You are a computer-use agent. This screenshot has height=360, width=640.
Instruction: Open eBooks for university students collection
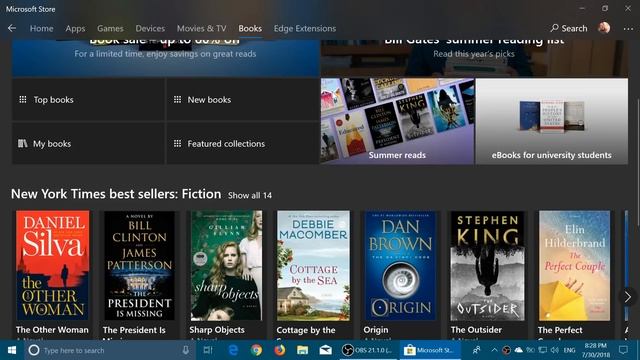pos(551,121)
